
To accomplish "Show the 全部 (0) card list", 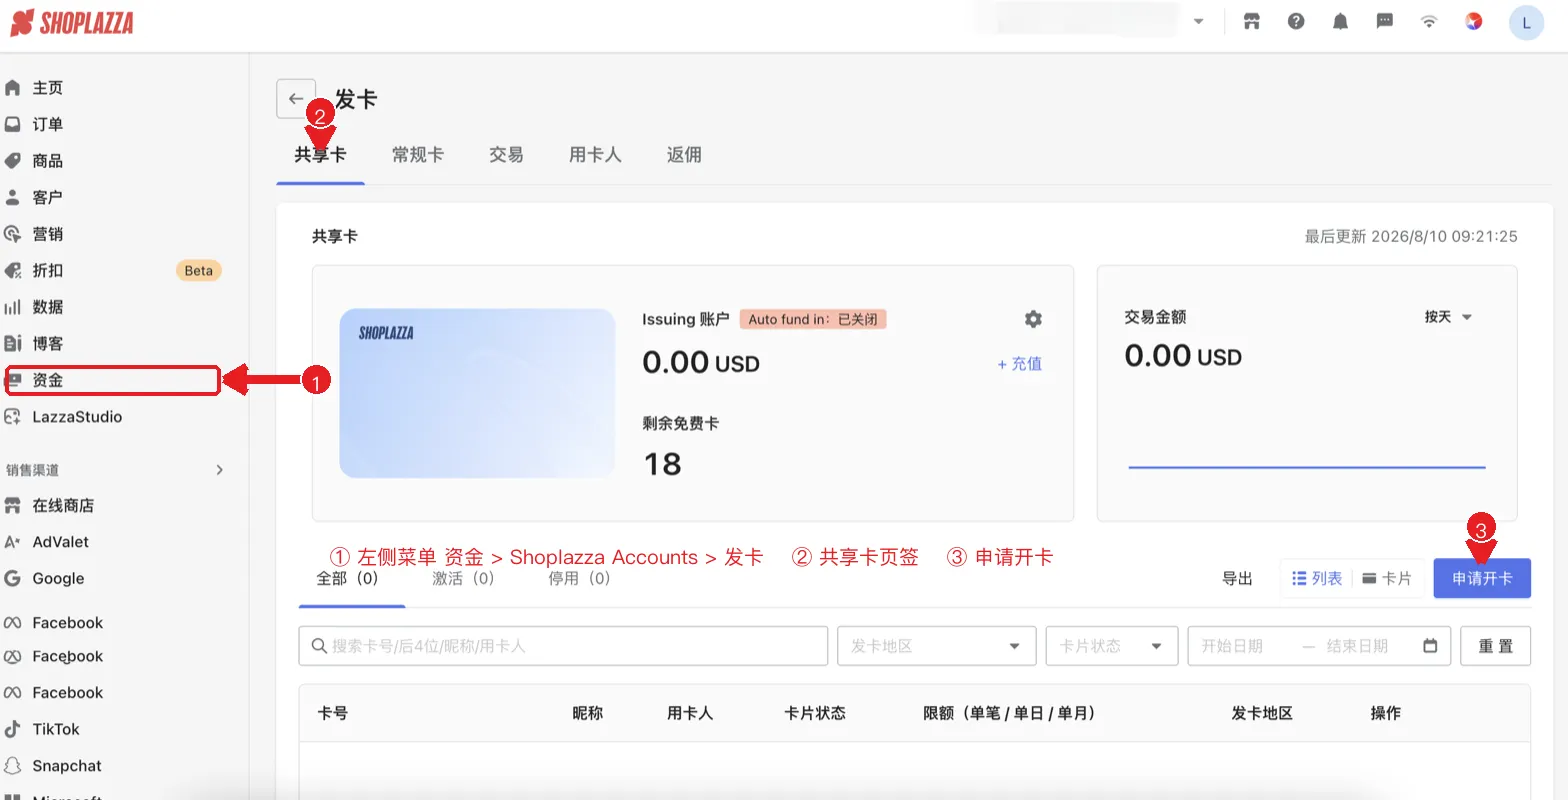I will (347, 579).
